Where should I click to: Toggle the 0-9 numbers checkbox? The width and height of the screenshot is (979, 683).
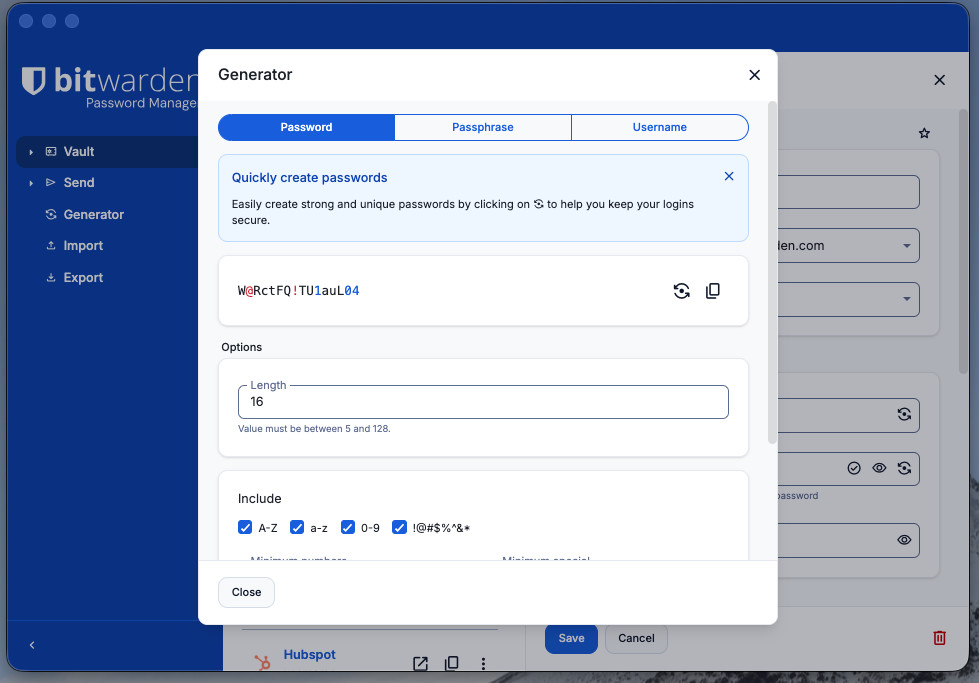tap(348, 528)
